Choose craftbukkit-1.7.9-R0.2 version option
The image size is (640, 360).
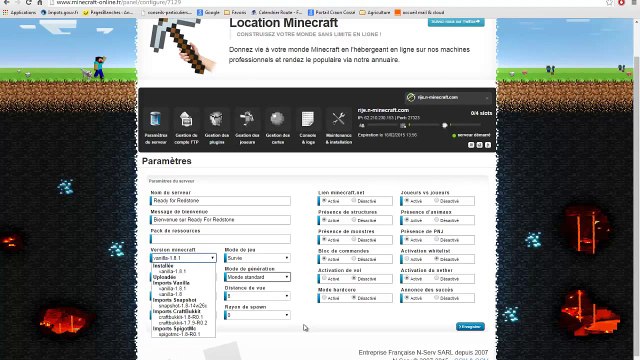pyautogui.click(x=183, y=323)
